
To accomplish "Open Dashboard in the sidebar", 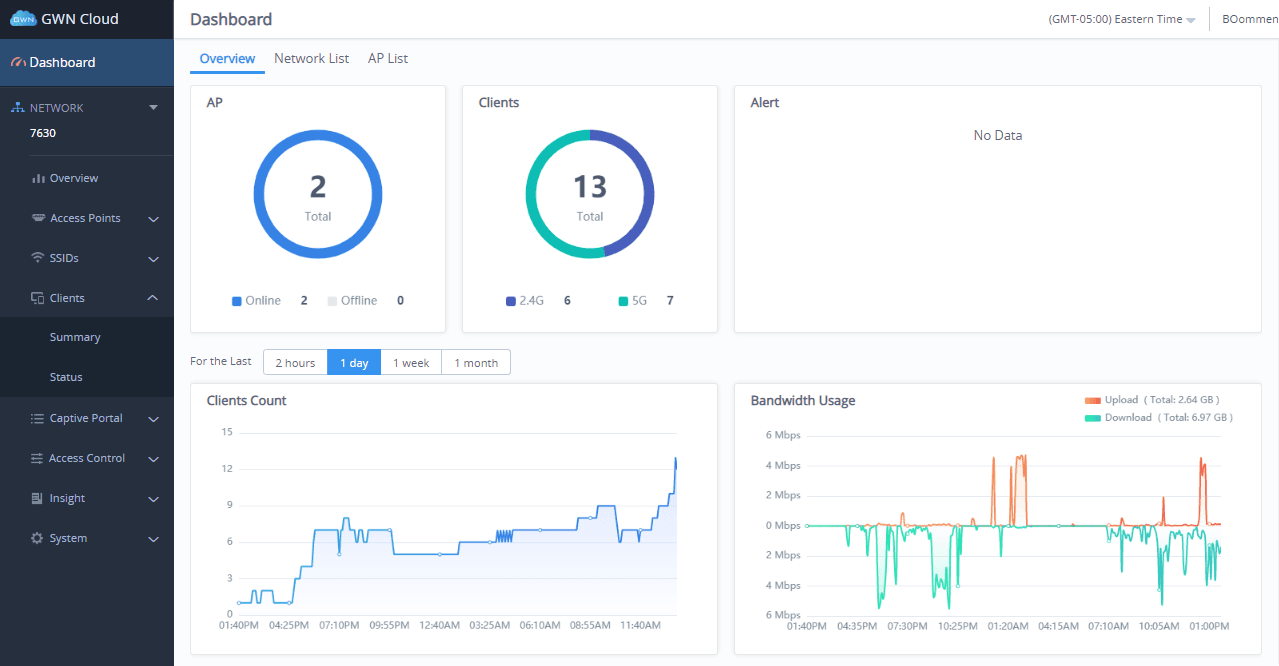I will [87, 62].
